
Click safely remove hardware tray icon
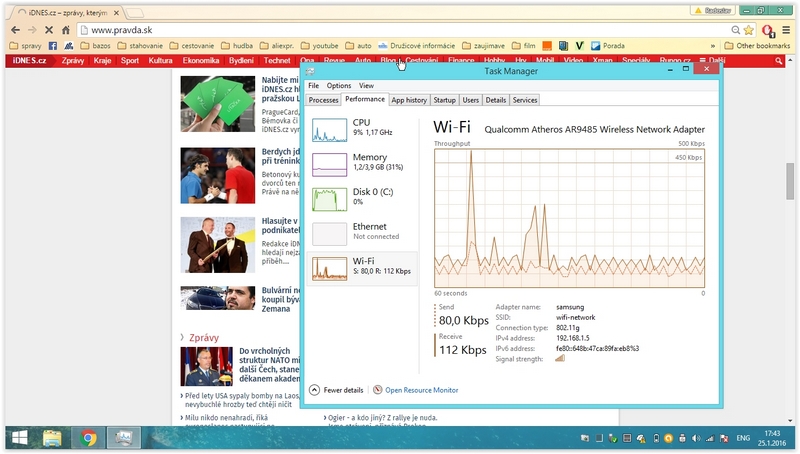click(613, 438)
